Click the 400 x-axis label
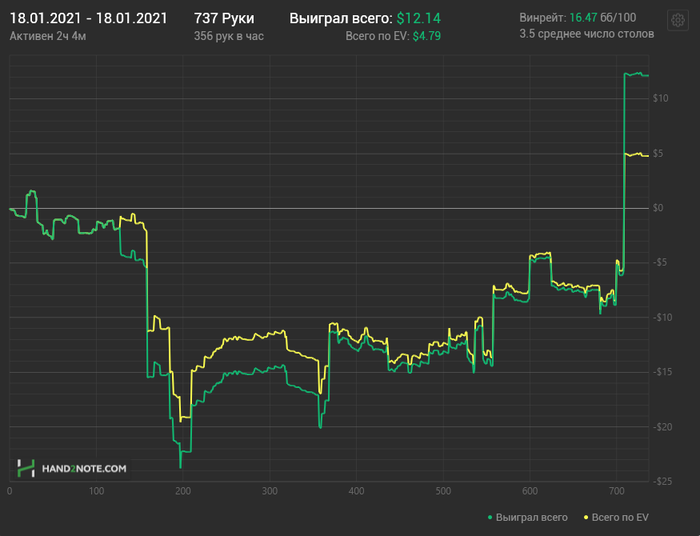This screenshot has width=700, height=536. pos(356,491)
